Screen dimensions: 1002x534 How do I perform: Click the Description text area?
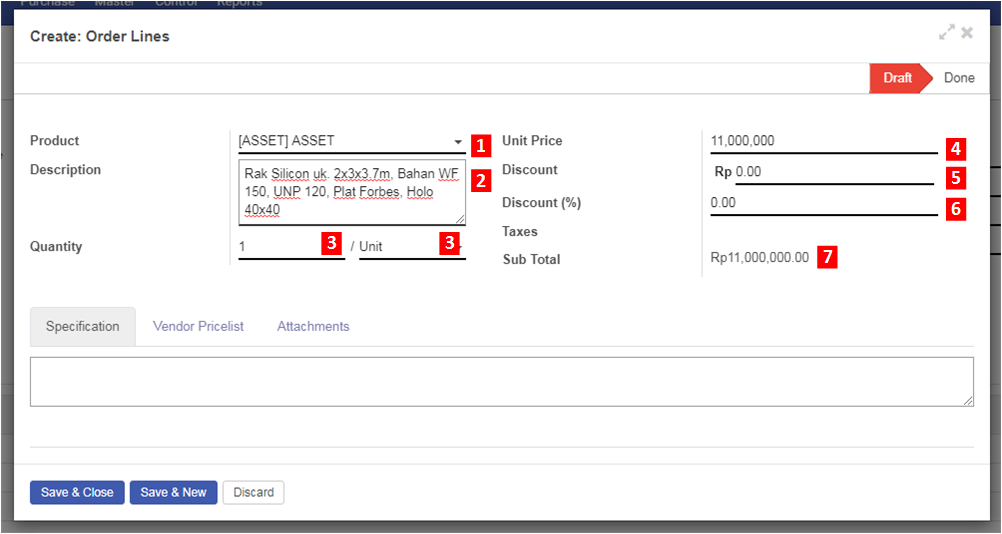point(351,192)
